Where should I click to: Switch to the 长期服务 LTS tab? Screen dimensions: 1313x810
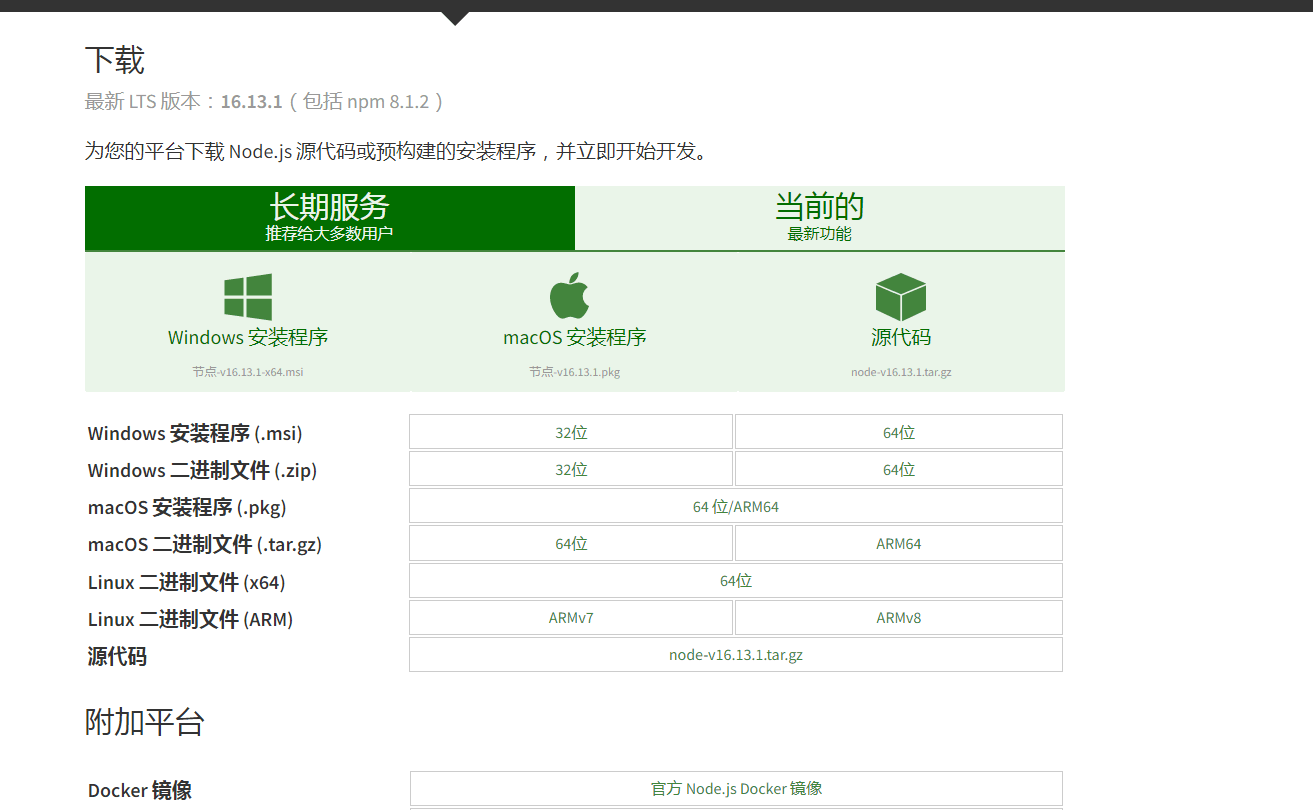tap(330, 218)
